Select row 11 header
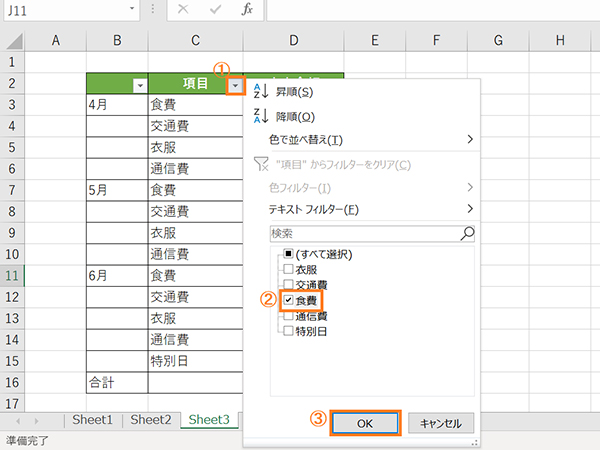The image size is (600, 450). point(12,276)
